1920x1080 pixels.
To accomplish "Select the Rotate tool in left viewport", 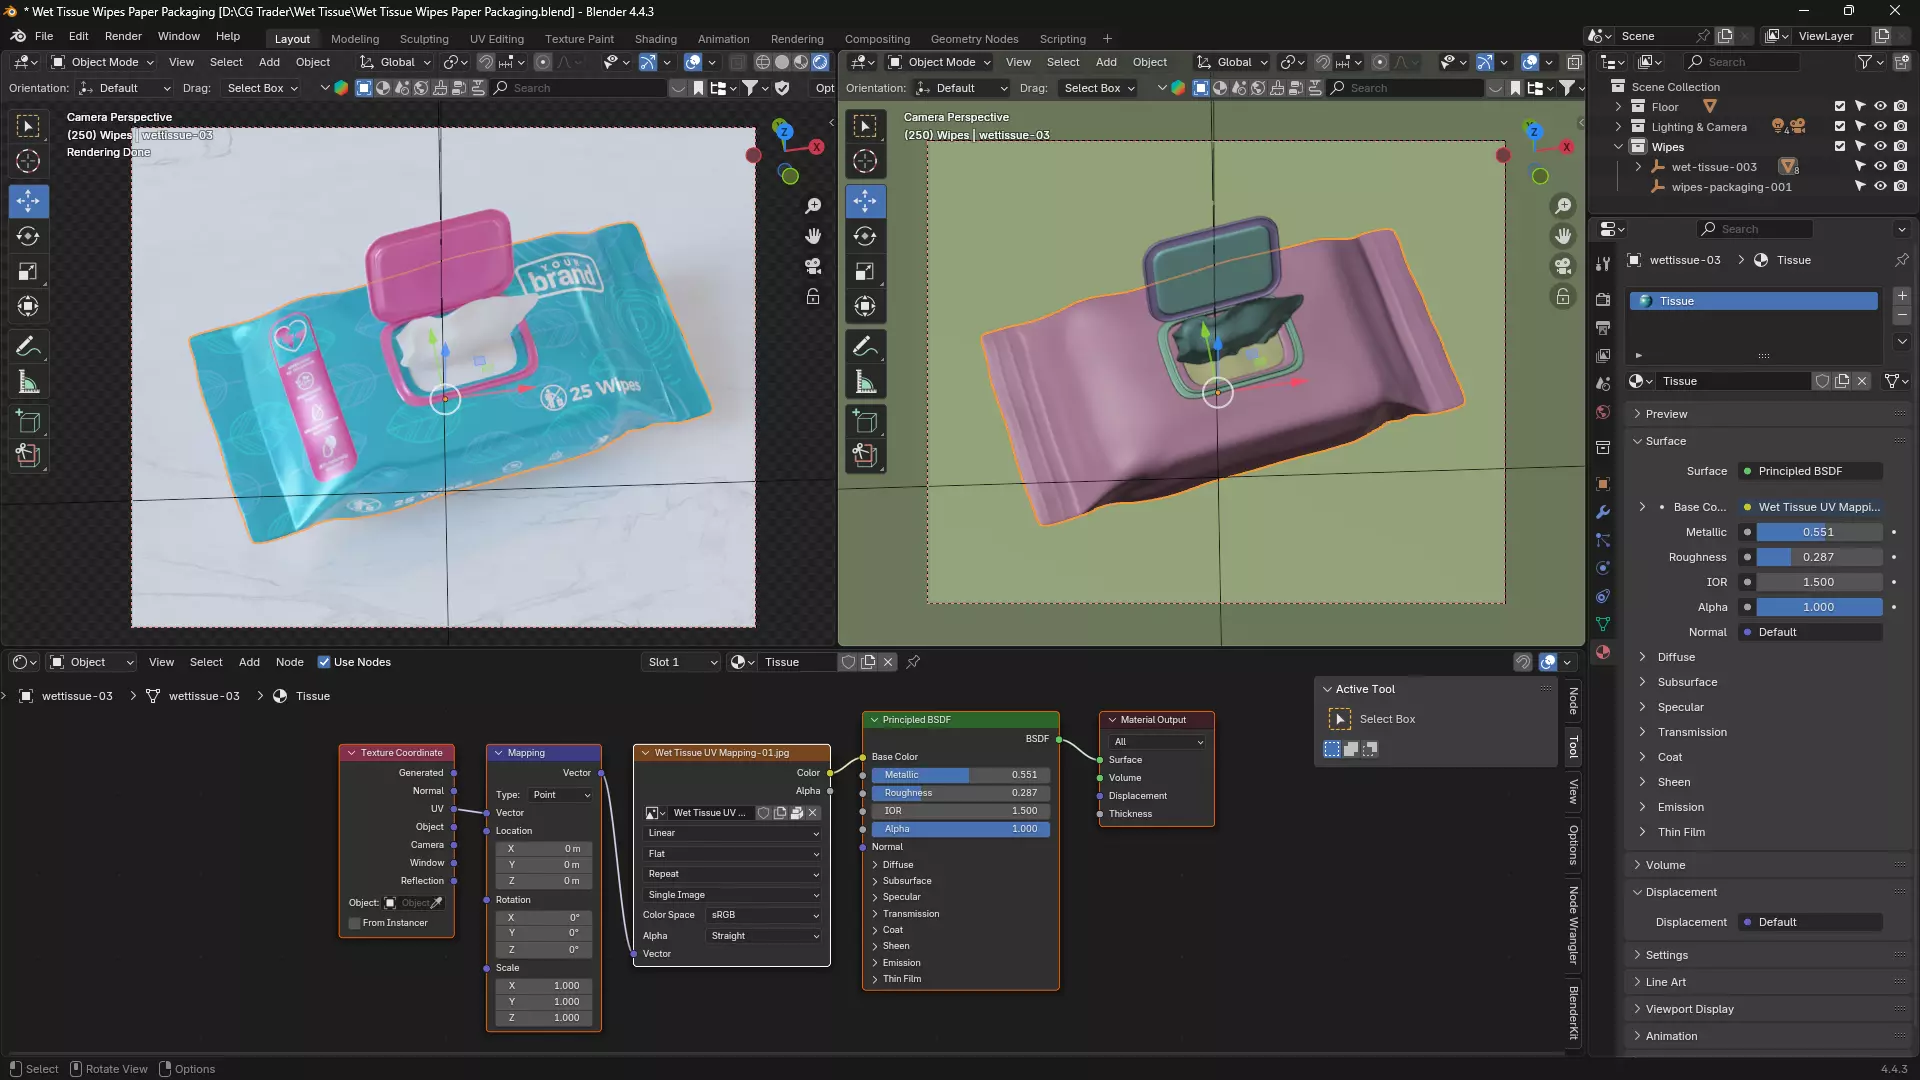I will [x=28, y=236].
